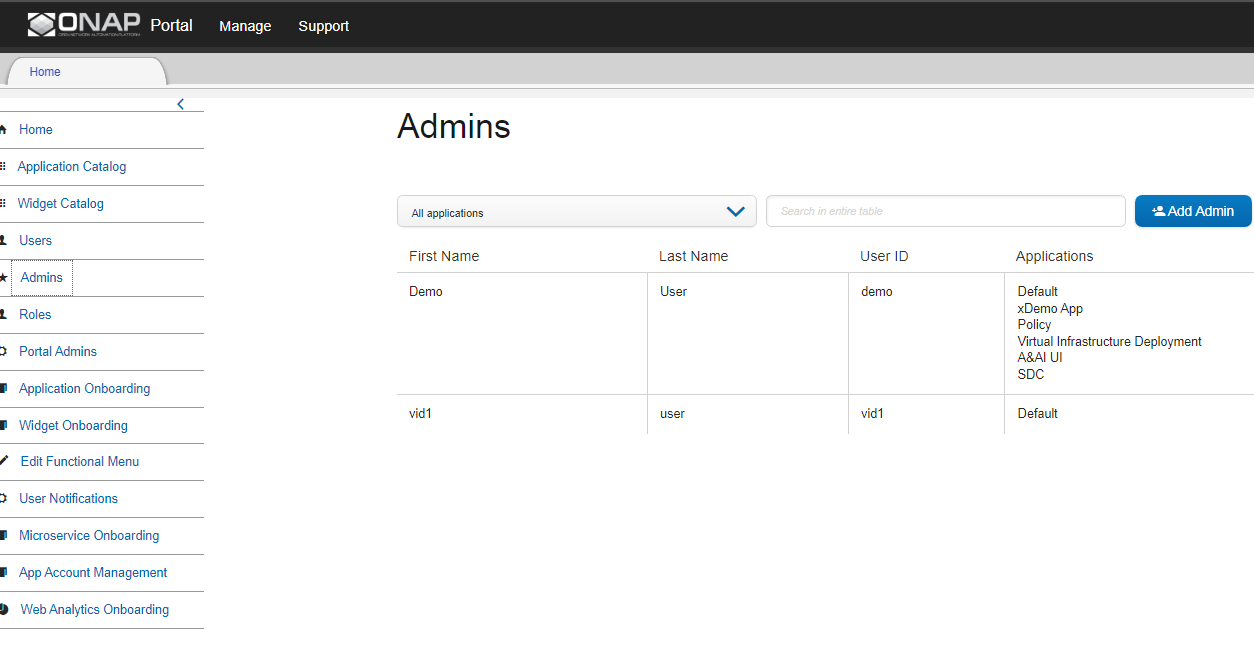Viewport: 1254px width, 650px height.
Task: Click Default in vid1 row applications
Action: click(1038, 413)
